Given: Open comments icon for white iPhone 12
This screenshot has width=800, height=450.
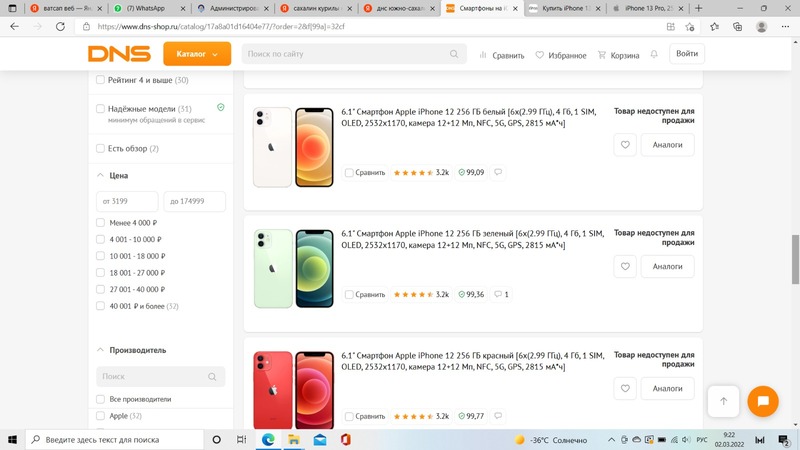Looking at the screenshot, I should click(498, 172).
